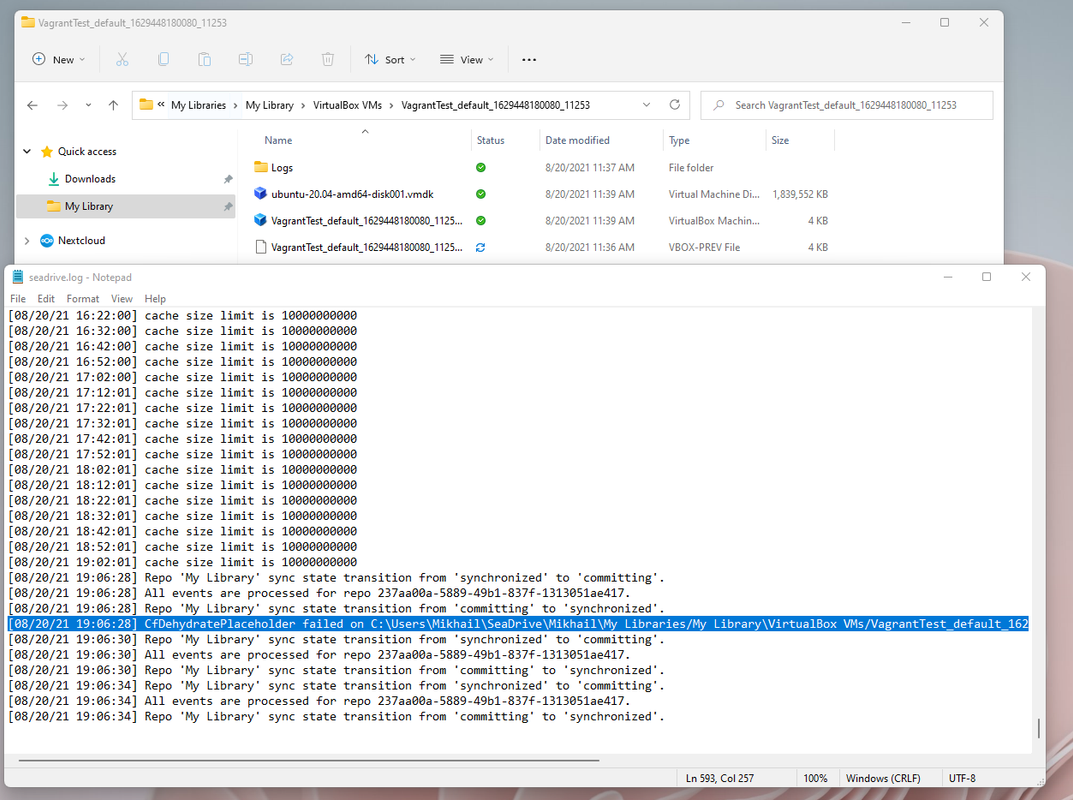This screenshot has height=800, width=1073.
Task: Click the File folder type cell
Action: [691, 168]
